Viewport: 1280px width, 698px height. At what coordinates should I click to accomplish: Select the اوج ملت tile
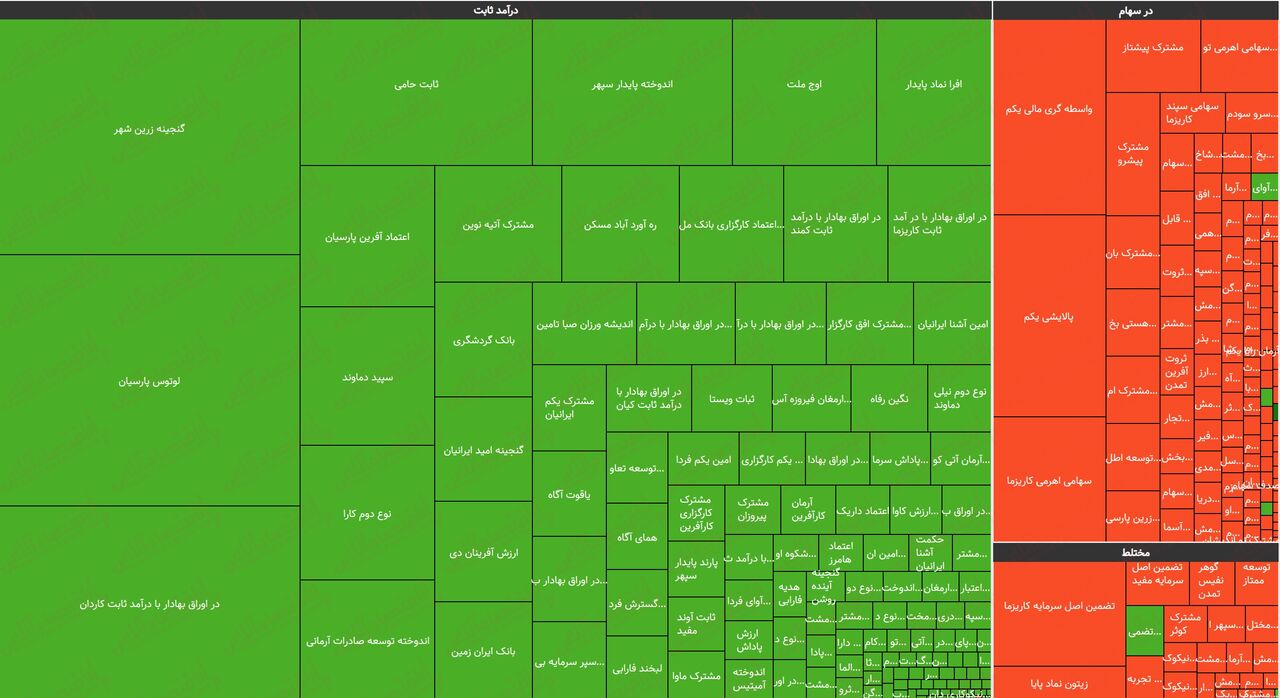[x=804, y=85]
